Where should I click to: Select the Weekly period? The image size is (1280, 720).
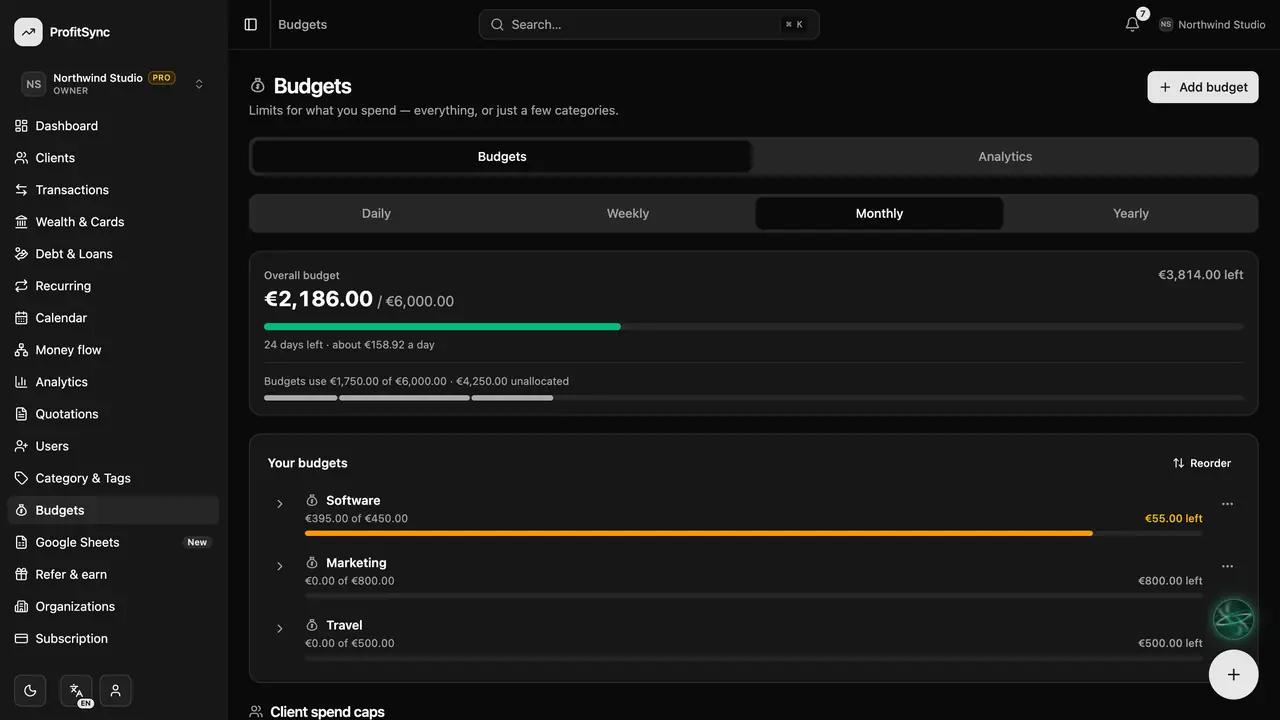[x=628, y=213]
